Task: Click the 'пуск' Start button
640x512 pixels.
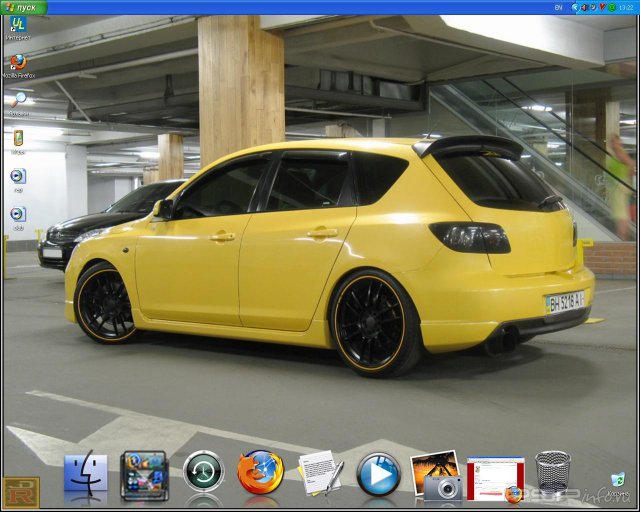Action: click(24, 7)
